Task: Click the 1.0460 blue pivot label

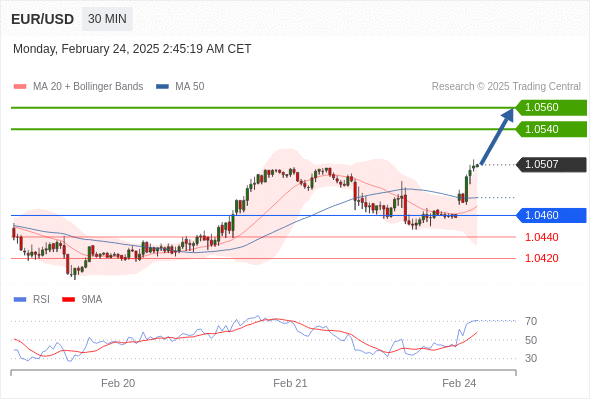Action: [x=551, y=215]
